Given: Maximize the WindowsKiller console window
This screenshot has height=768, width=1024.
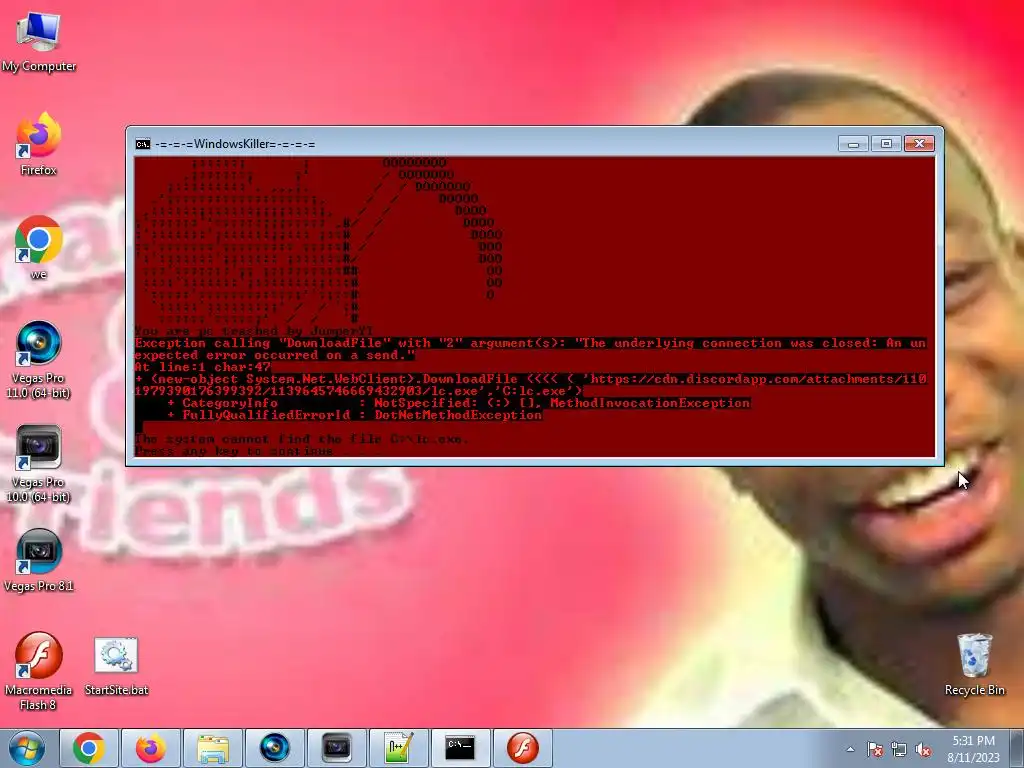Looking at the screenshot, I should (886, 144).
